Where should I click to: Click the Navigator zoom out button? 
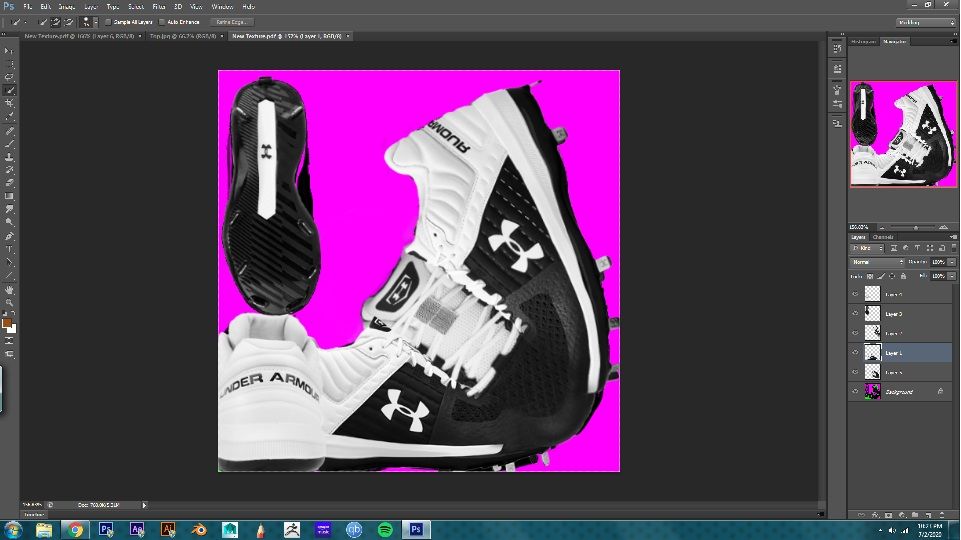point(882,227)
